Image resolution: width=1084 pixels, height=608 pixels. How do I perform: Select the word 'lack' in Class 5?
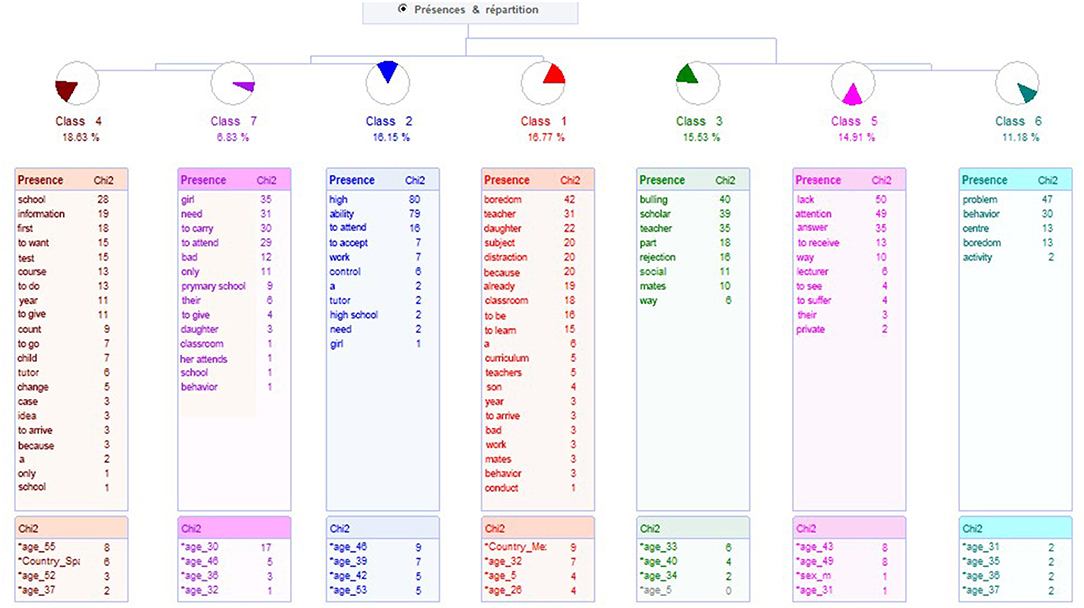coord(805,199)
